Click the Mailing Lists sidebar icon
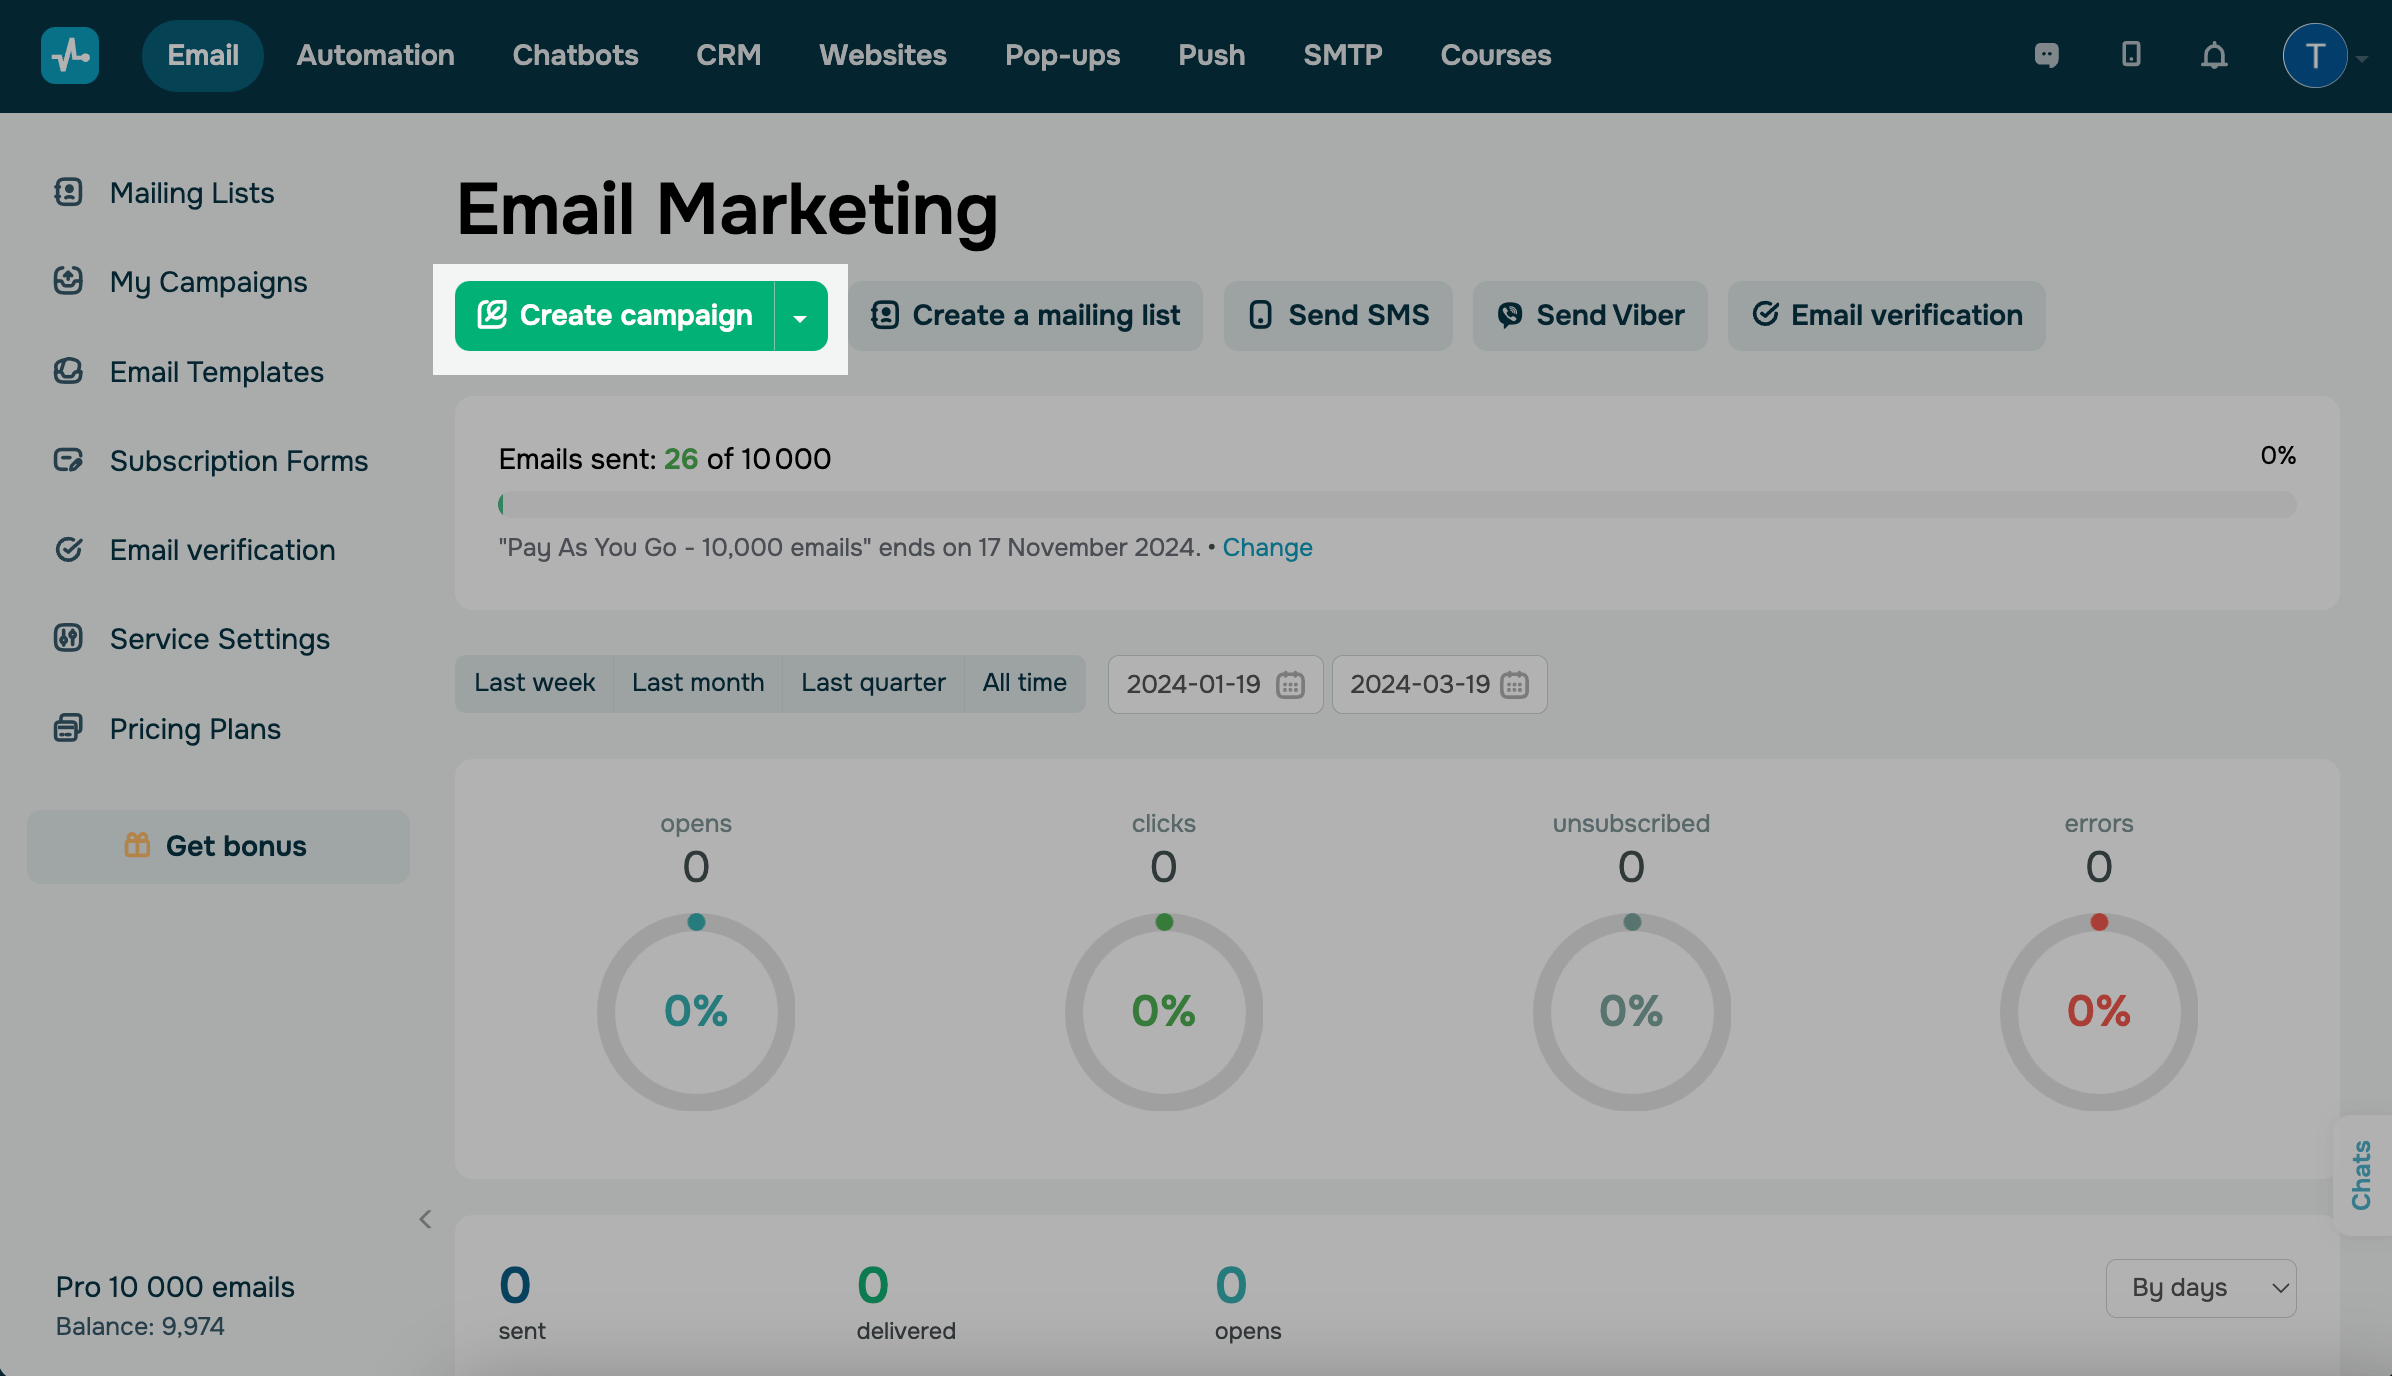Viewport: 2392px width, 1376px height. point(68,192)
